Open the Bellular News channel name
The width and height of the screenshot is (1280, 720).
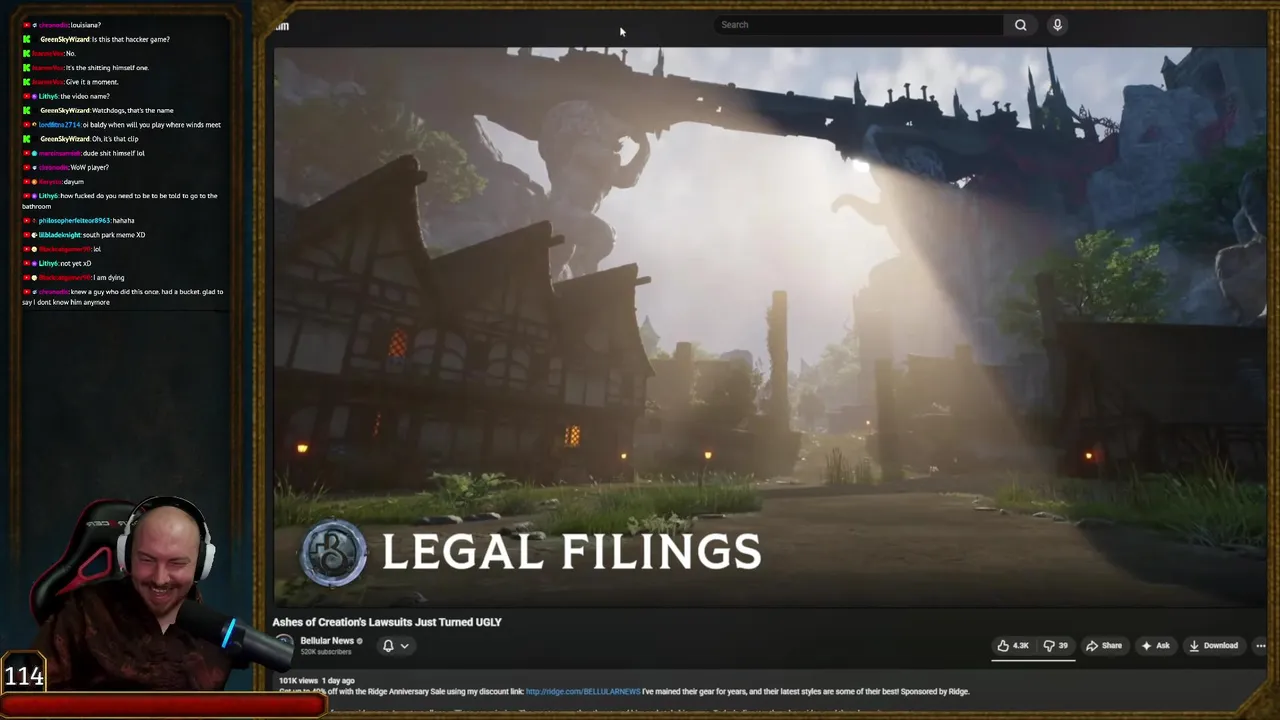(327, 641)
